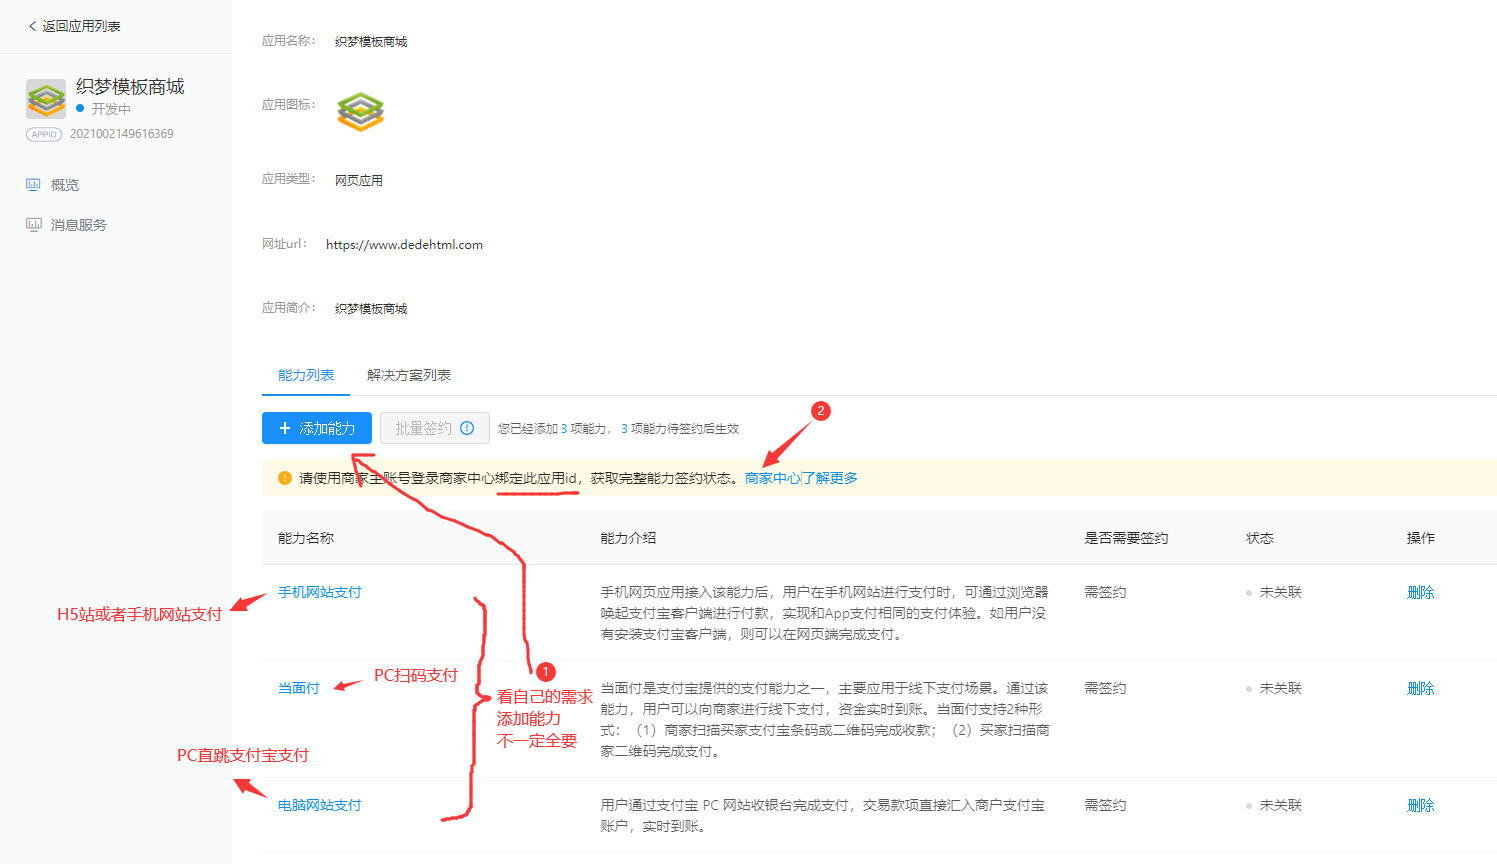The image size is (1497, 864).
Task: Click the APPID badge icon
Action: [x=44, y=134]
